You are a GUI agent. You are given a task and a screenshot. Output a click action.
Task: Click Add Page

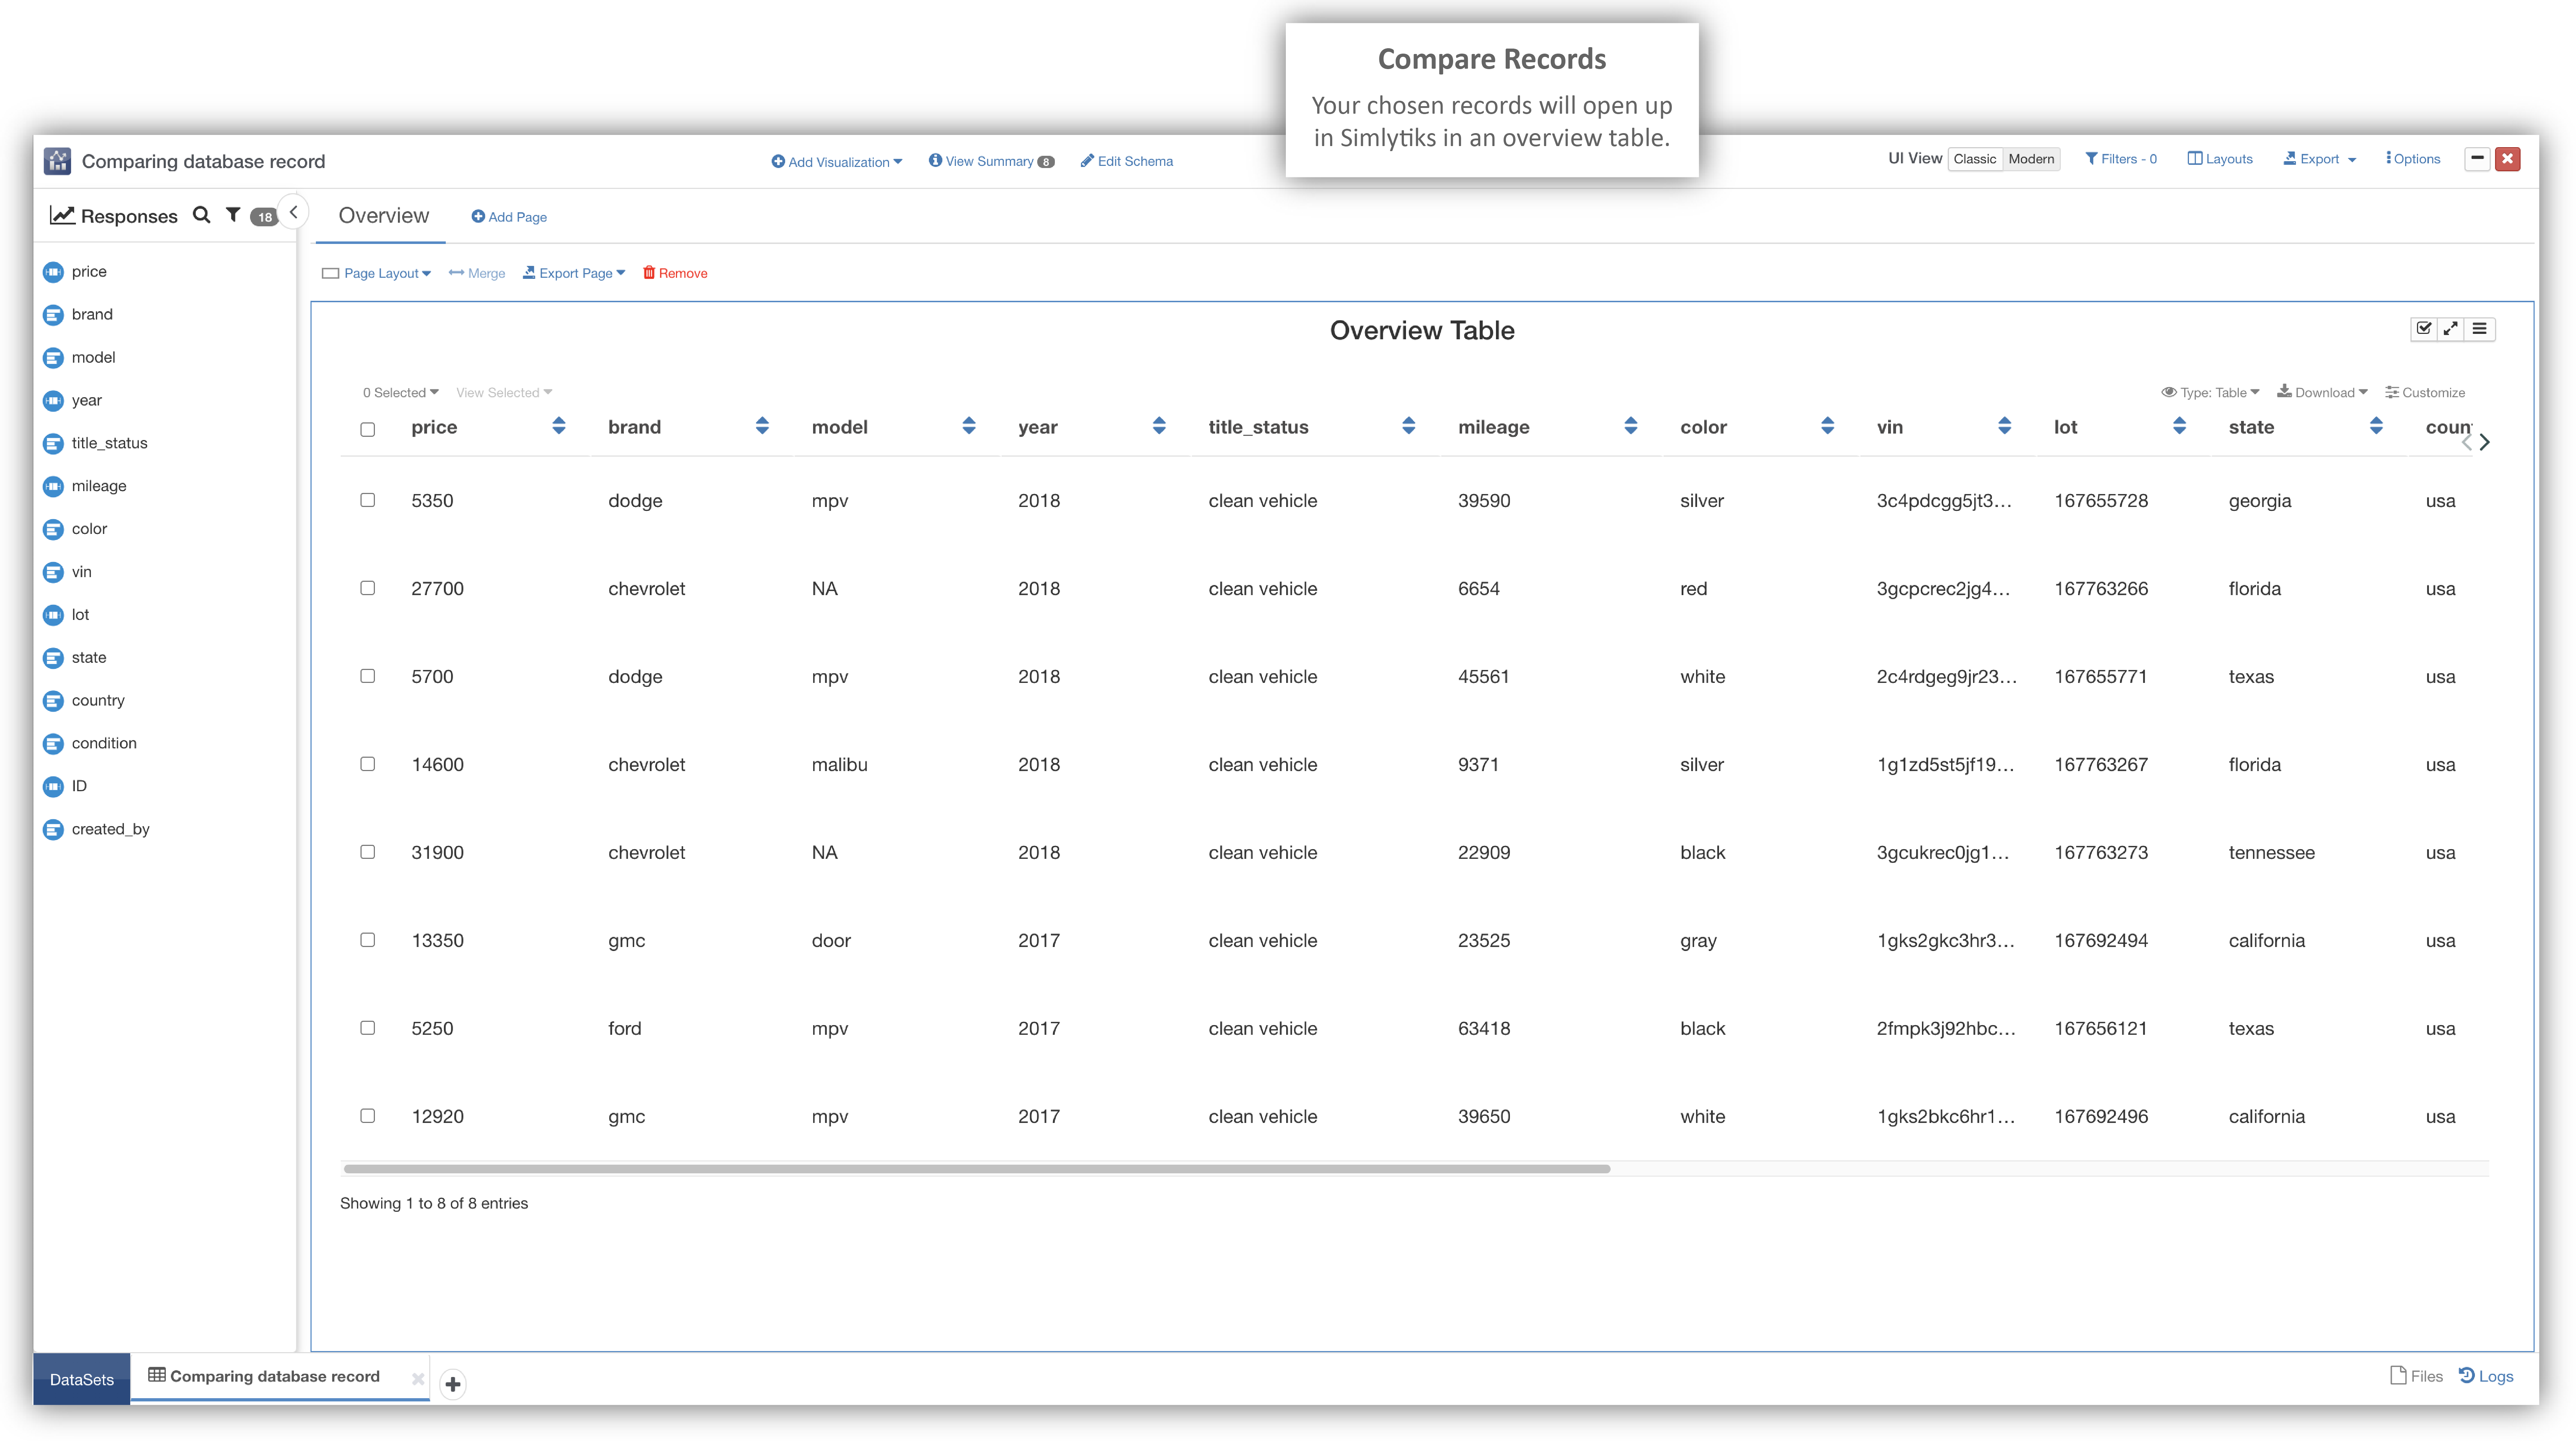tap(509, 217)
